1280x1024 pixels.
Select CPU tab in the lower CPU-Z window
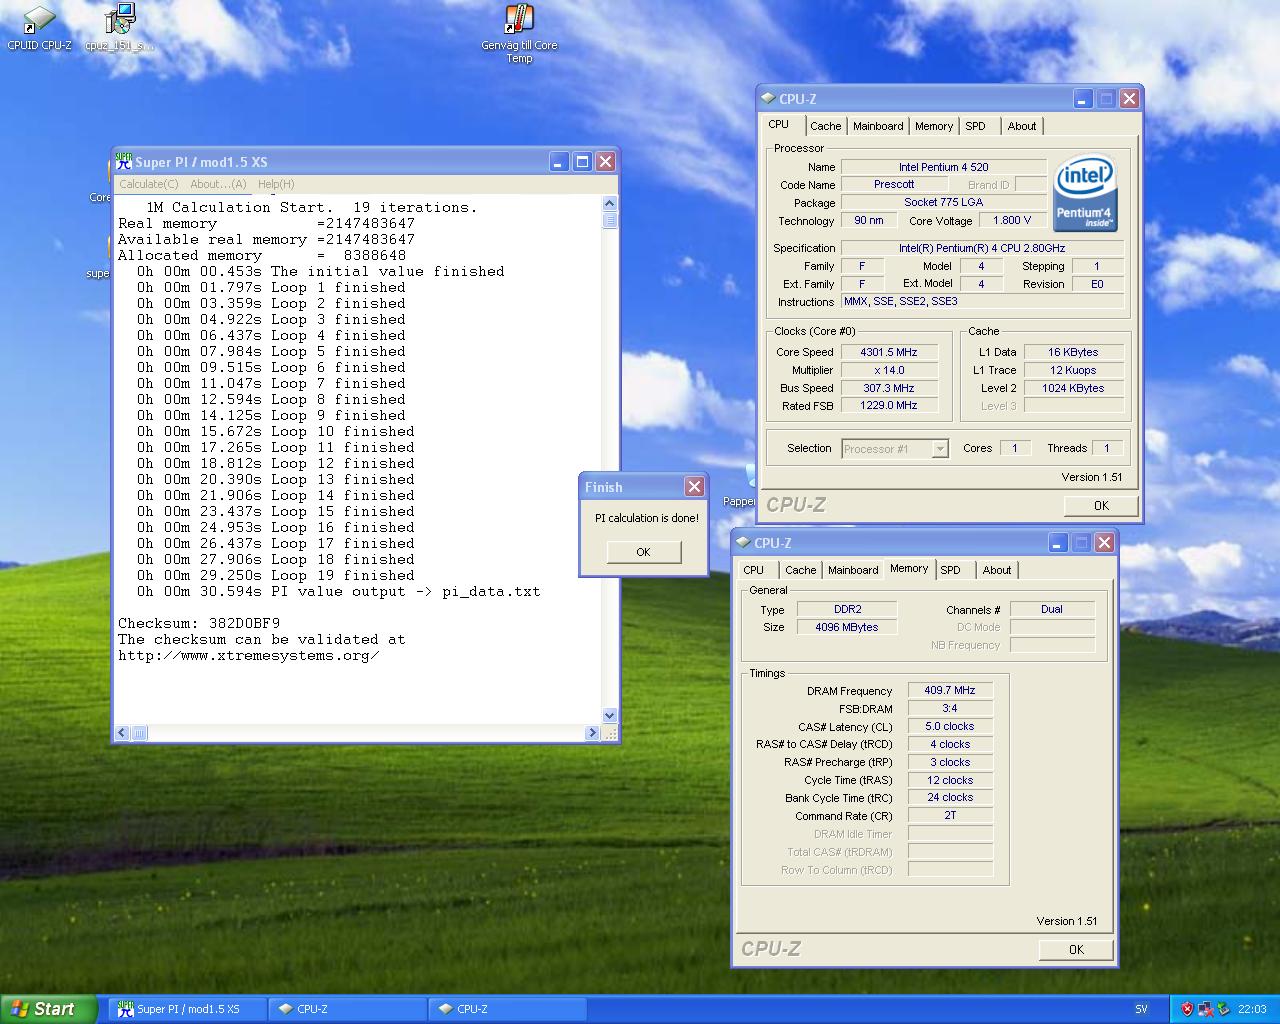tap(754, 570)
